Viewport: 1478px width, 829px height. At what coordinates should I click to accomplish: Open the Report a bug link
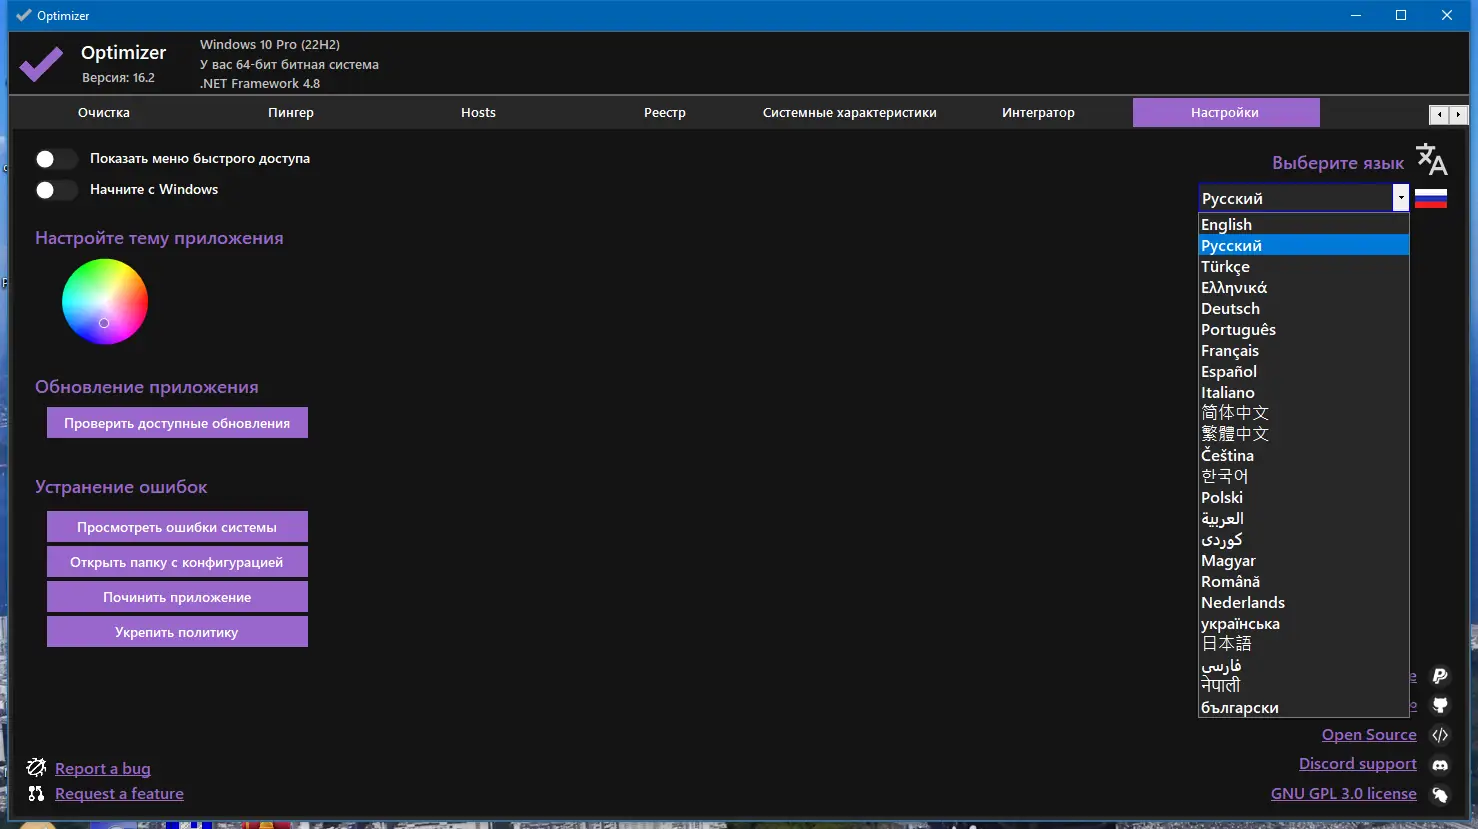coord(103,768)
